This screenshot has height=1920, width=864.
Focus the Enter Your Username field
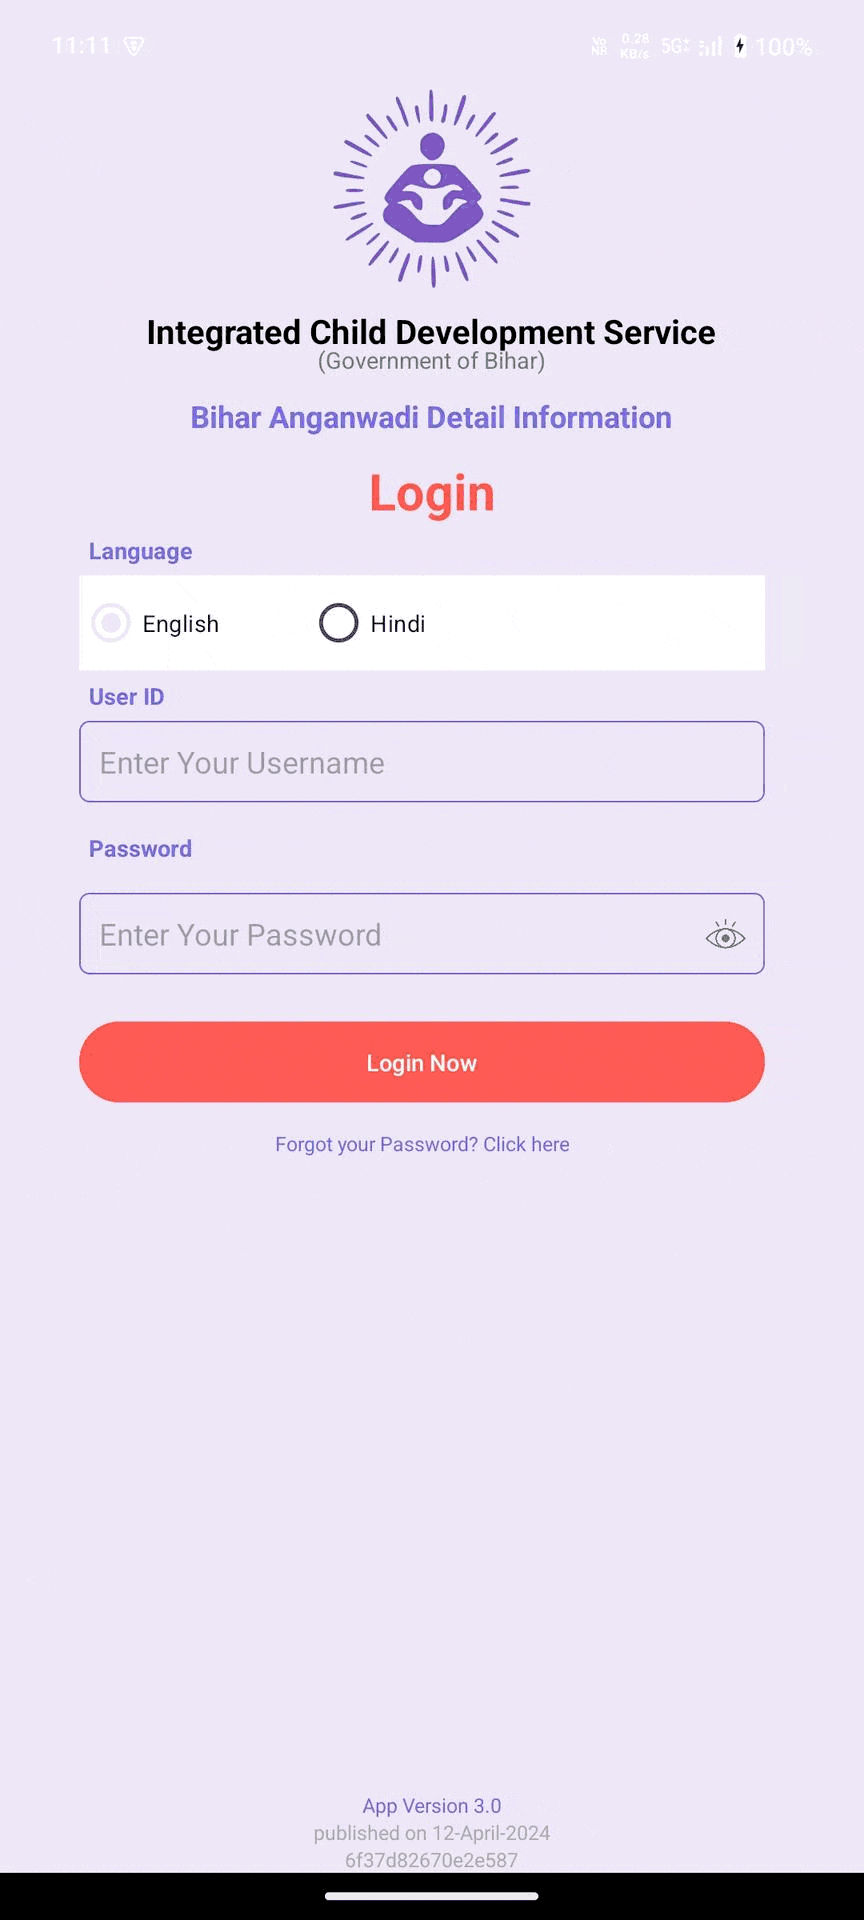pos(422,762)
